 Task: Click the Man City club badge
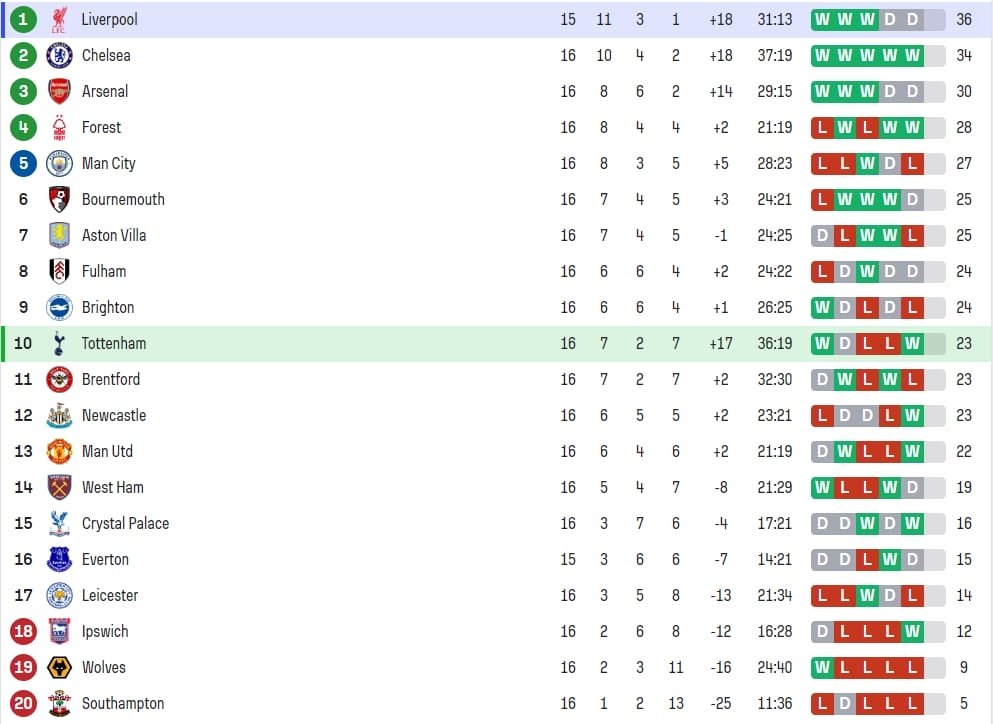pos(59,163)
